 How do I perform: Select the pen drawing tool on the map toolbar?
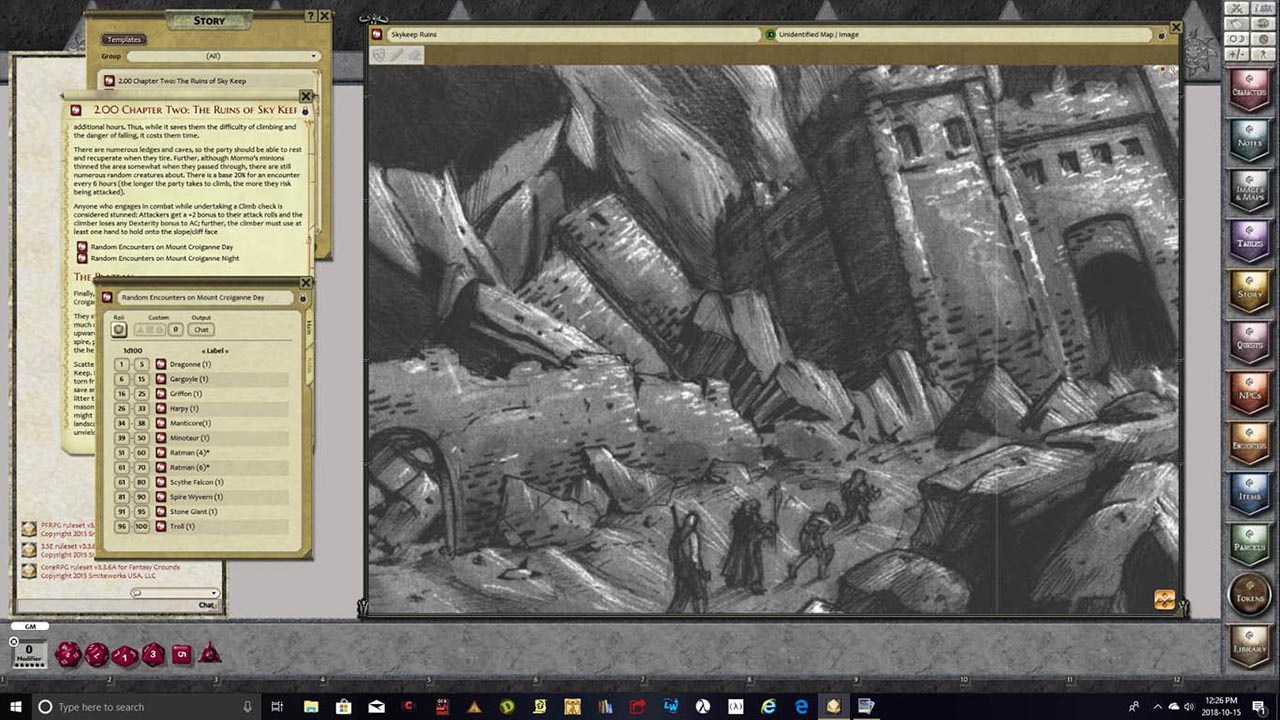coord(398,55)
